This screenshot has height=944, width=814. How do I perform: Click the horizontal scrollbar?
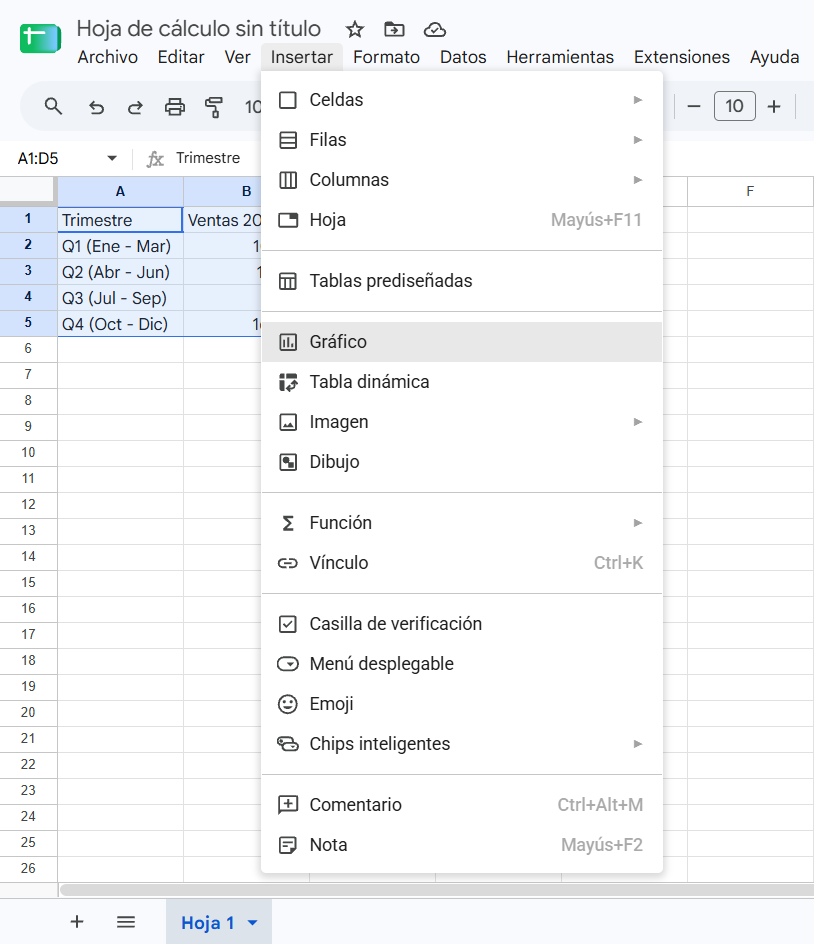point(436,890)
